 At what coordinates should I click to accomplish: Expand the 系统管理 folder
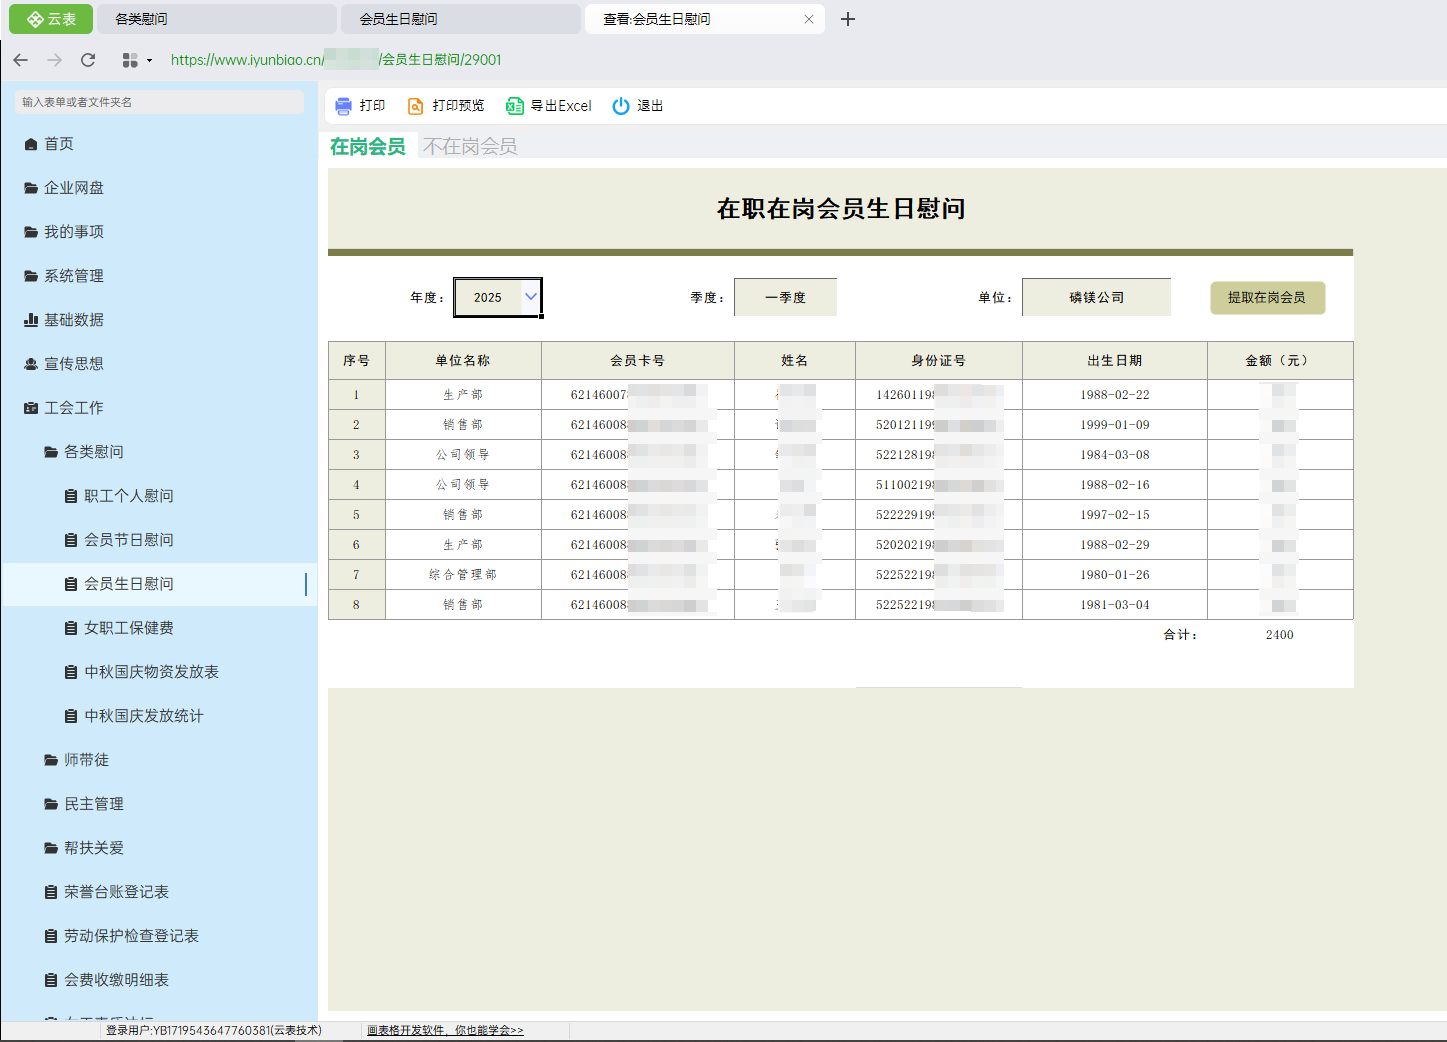pos(73,276)
